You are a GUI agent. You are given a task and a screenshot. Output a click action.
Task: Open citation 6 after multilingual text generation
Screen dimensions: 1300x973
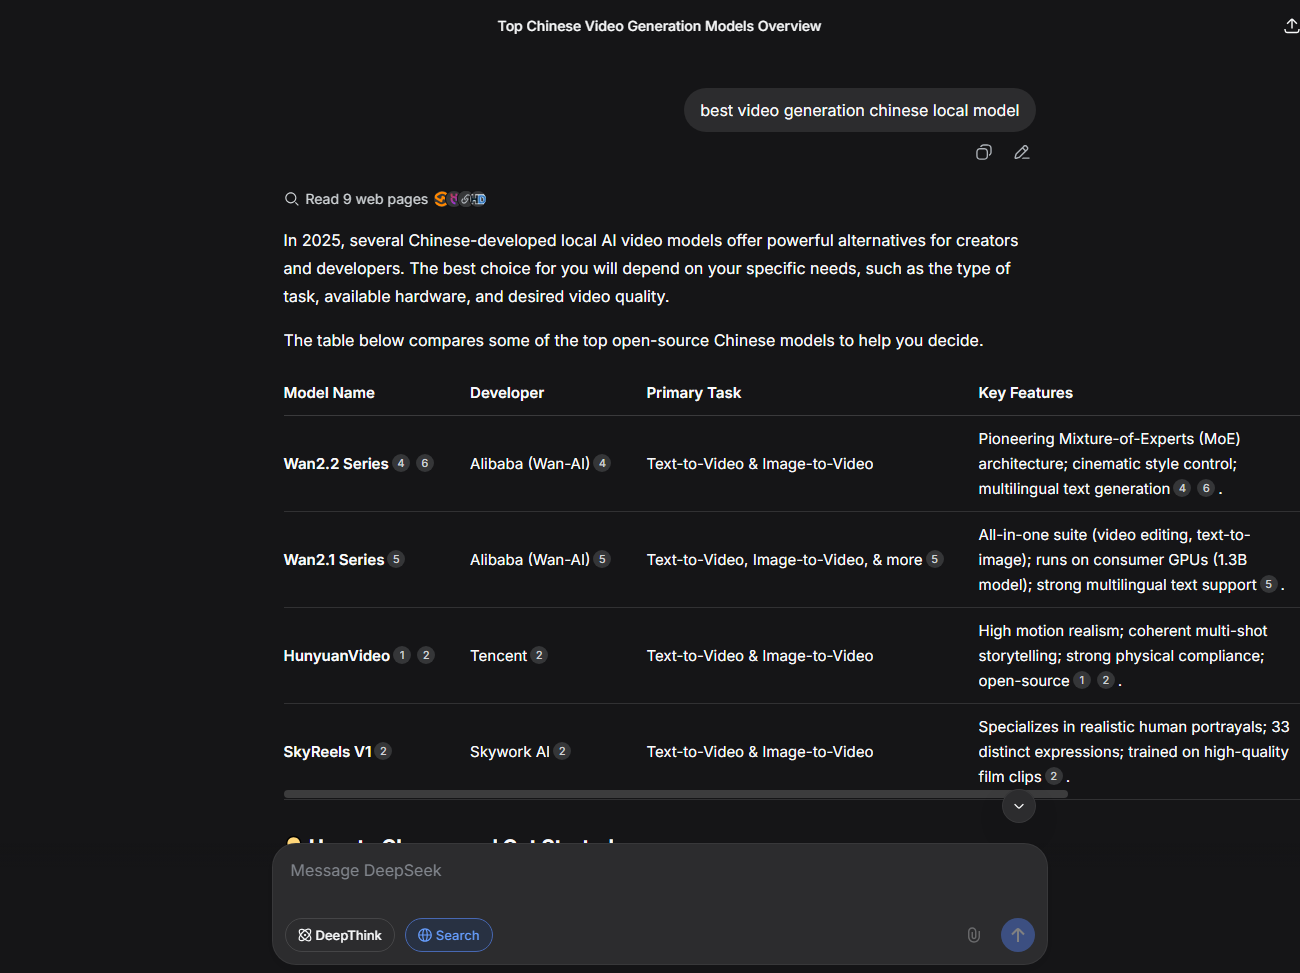pyautogui.click(x=1206, y=488)
